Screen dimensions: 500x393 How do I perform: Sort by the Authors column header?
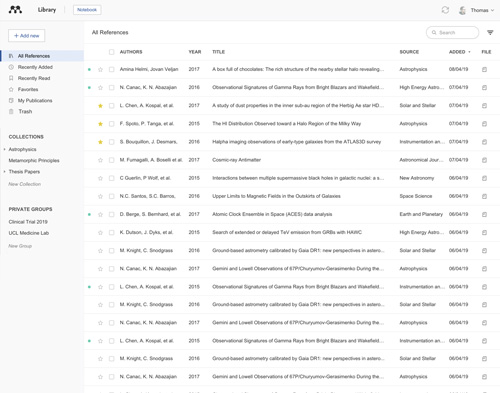point(131,52)
